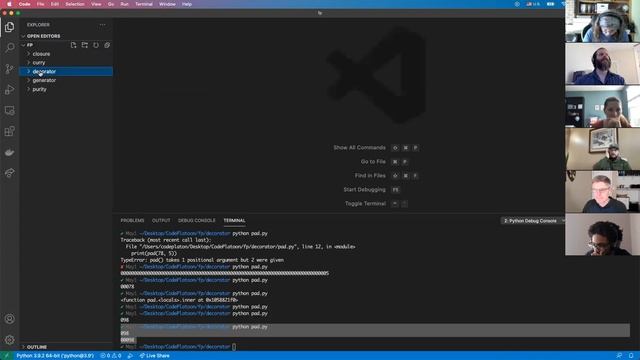Image resolution: width=640 pixels, height=360 pixels.
Task: Open Explorer's three-dot more actions menu
Action: (x=102, y=25)
